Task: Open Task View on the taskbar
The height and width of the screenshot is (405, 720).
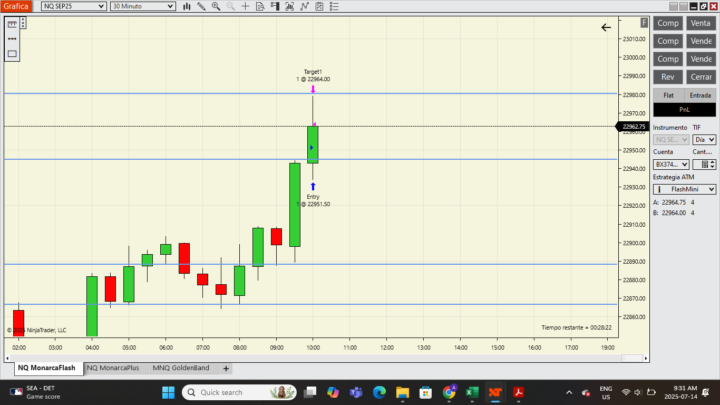Action: (x=310, y=393)
